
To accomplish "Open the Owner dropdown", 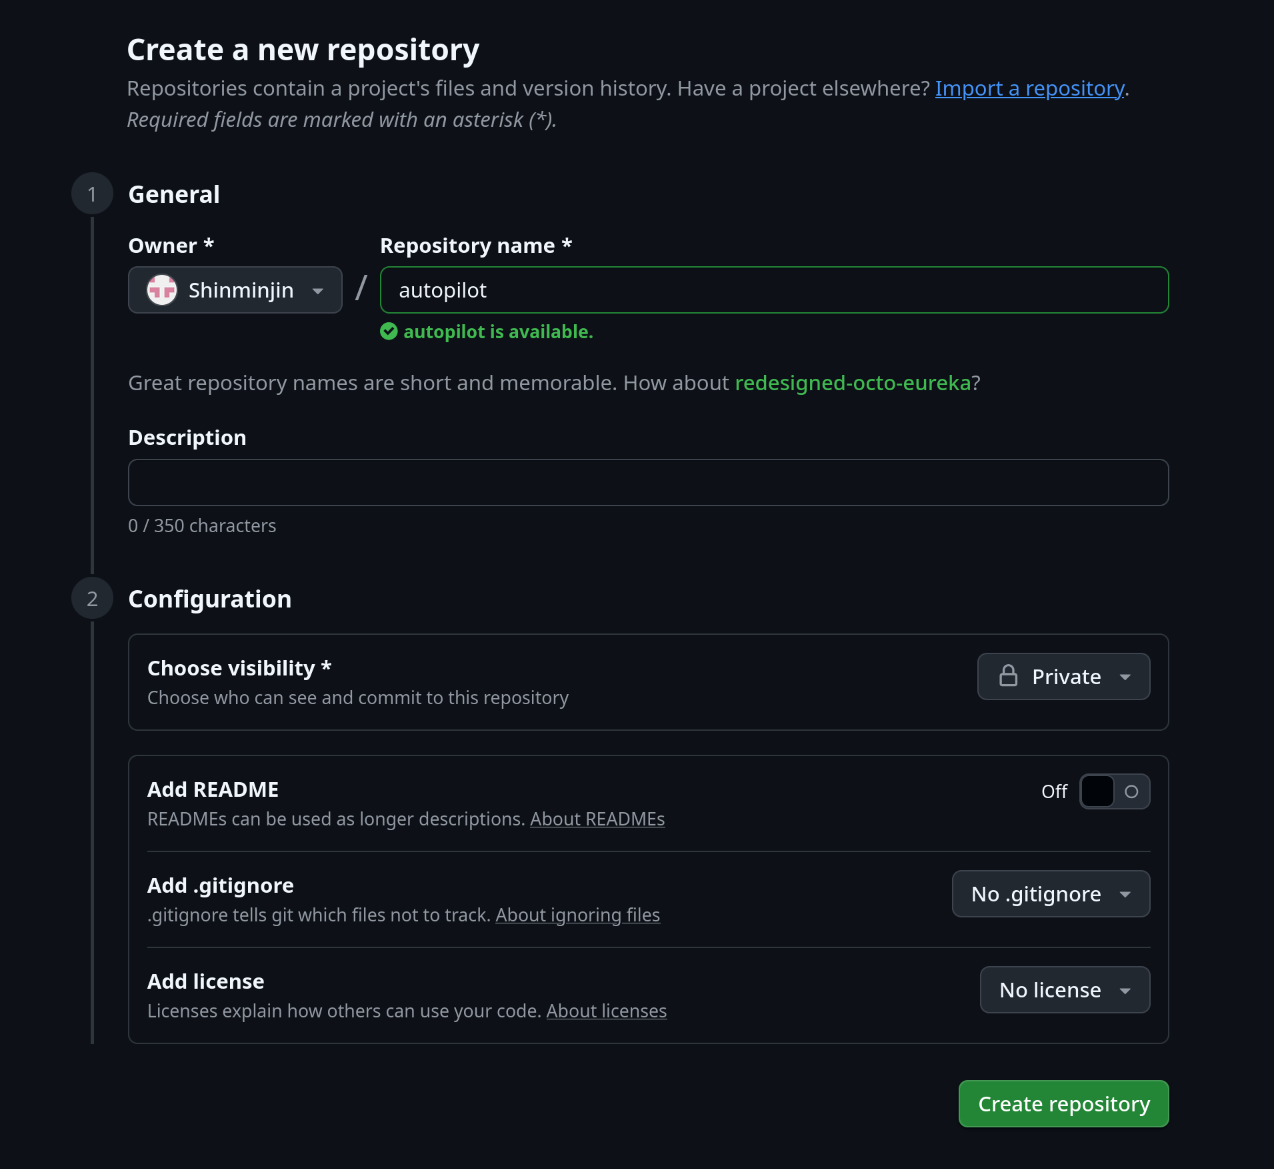I will tap(235, 290).
